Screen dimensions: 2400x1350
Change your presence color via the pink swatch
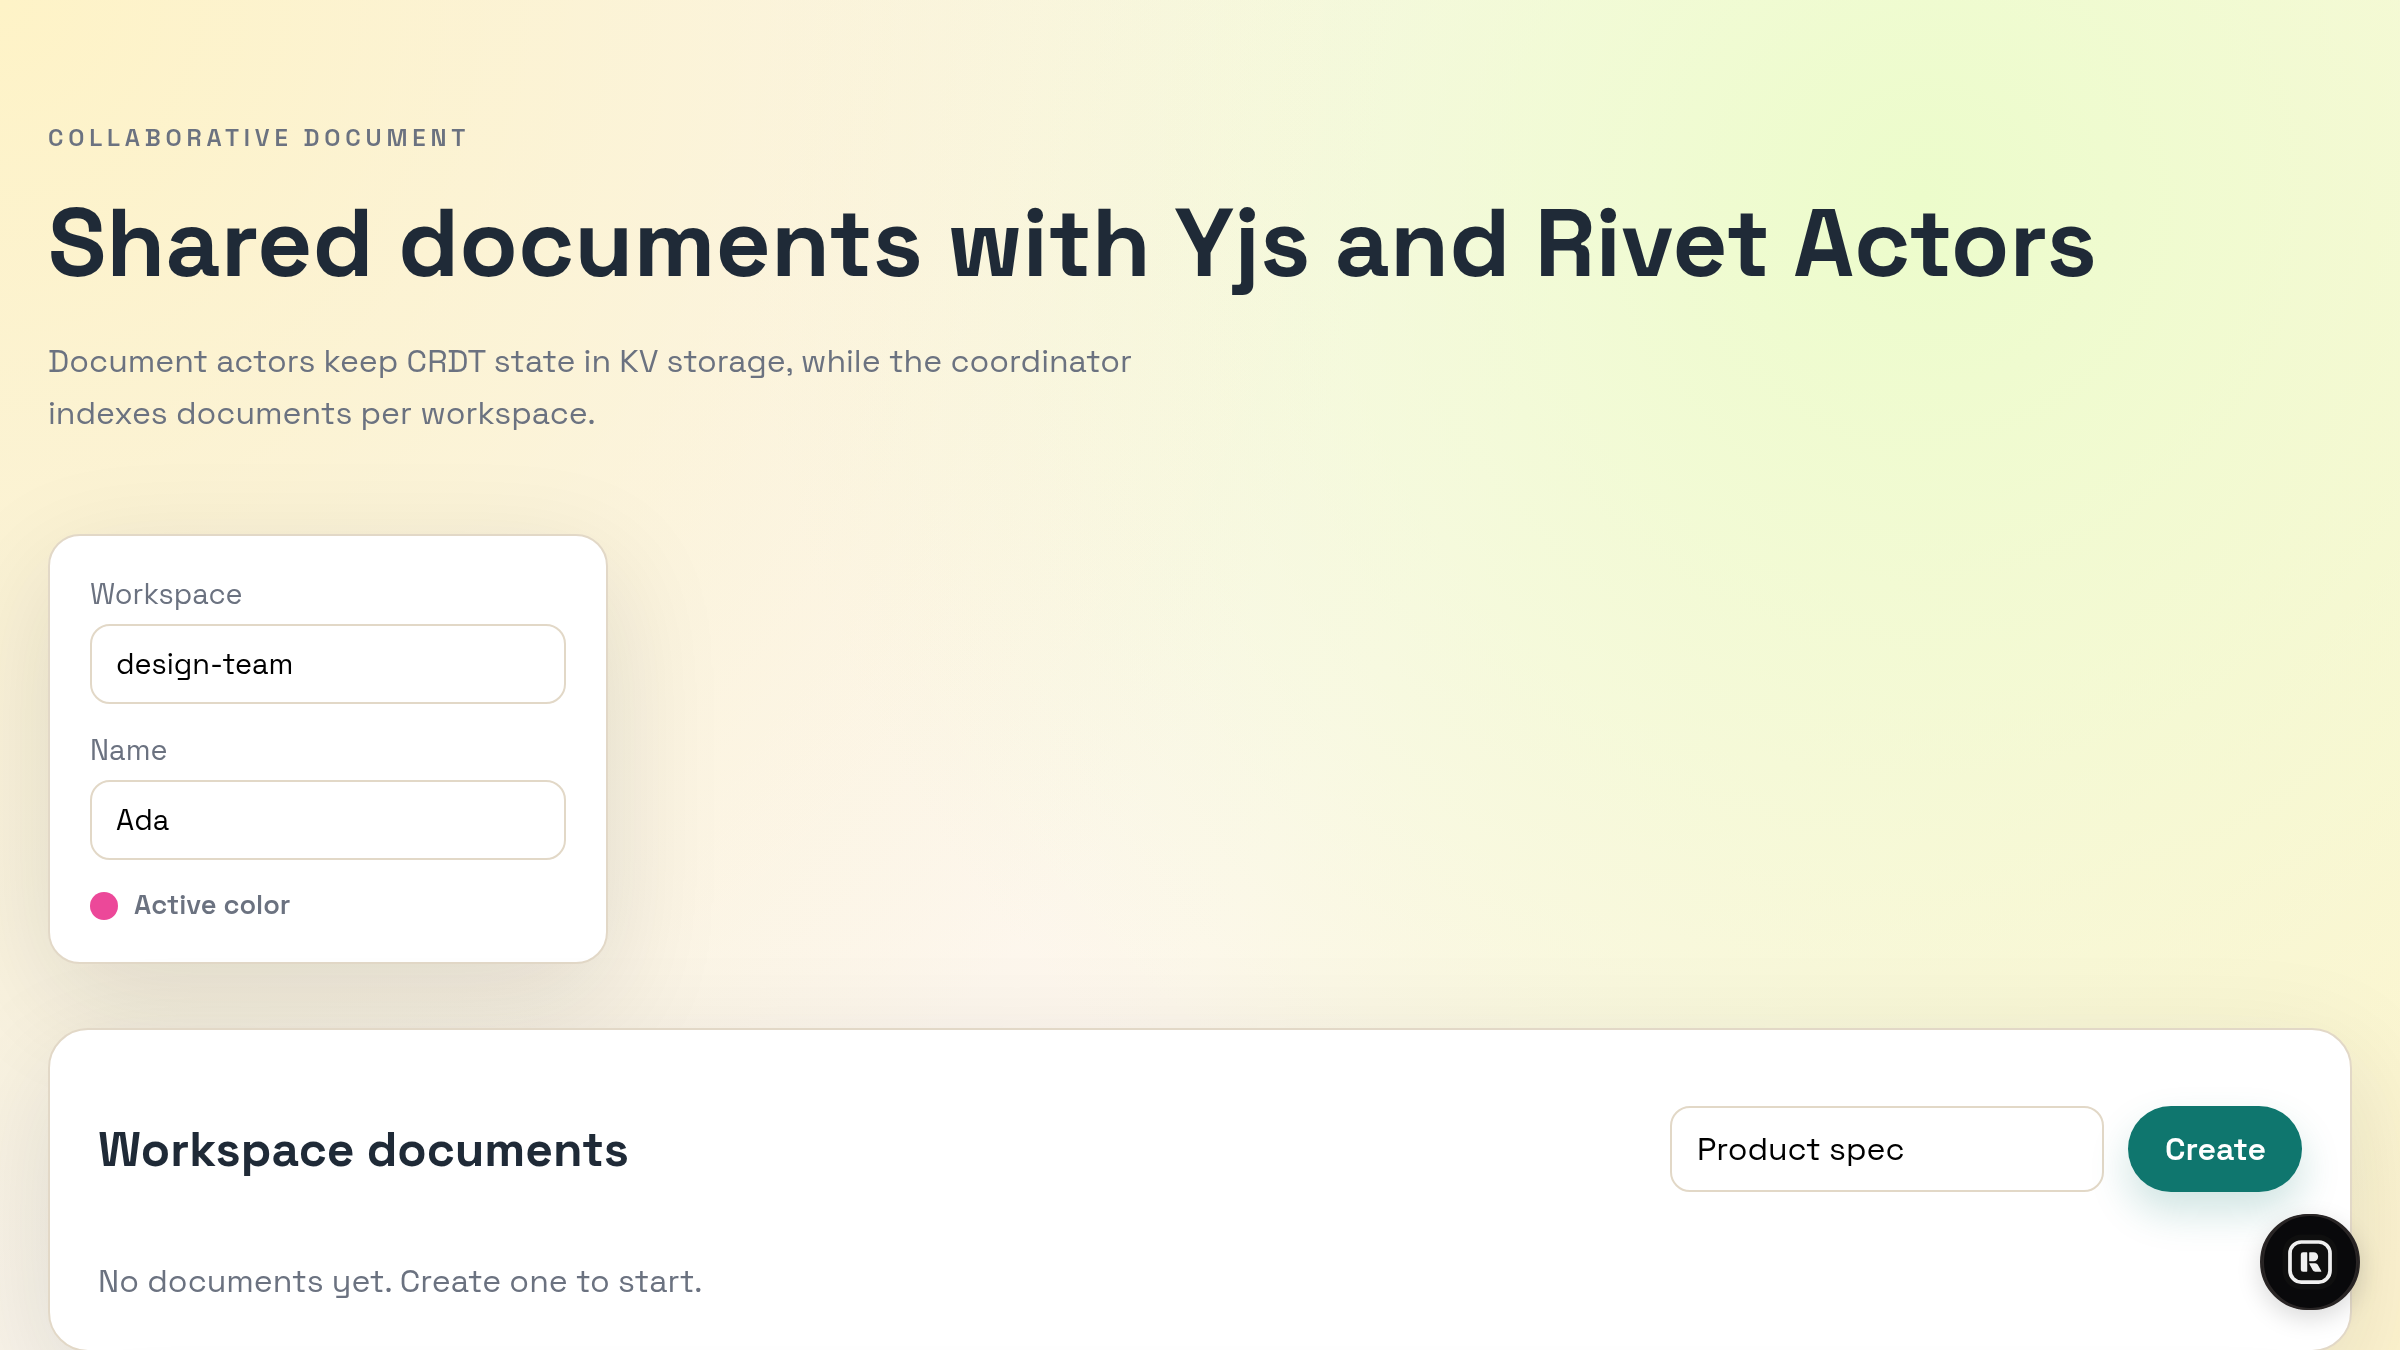[104, 907]
